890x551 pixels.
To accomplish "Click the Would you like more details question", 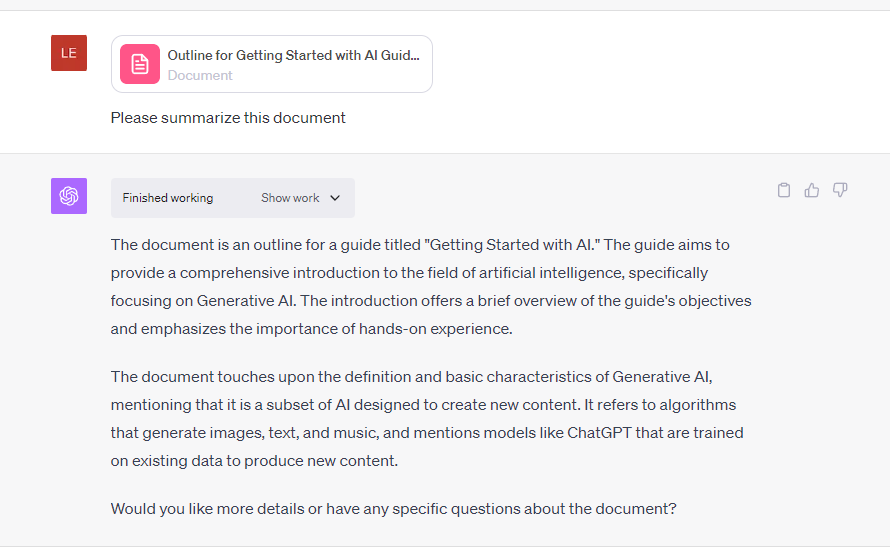I will tap(393, 508).
